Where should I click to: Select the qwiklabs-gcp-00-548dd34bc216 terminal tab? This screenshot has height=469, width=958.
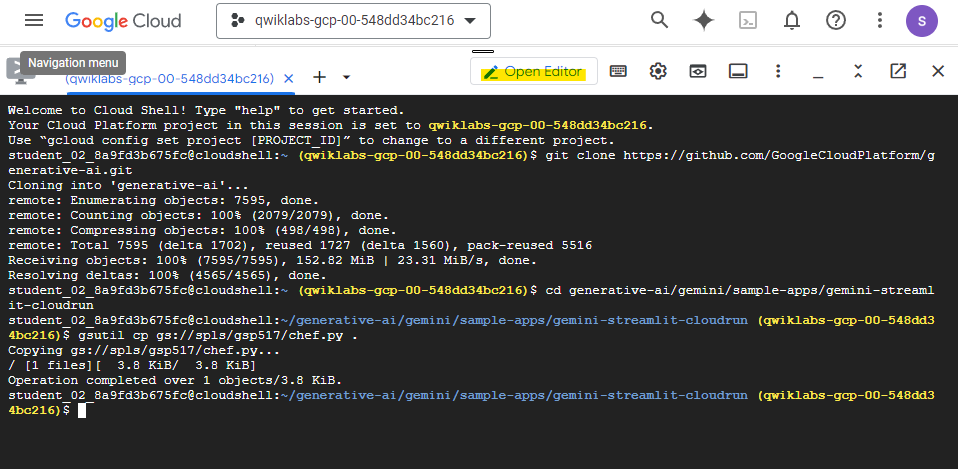coord(170,79)
